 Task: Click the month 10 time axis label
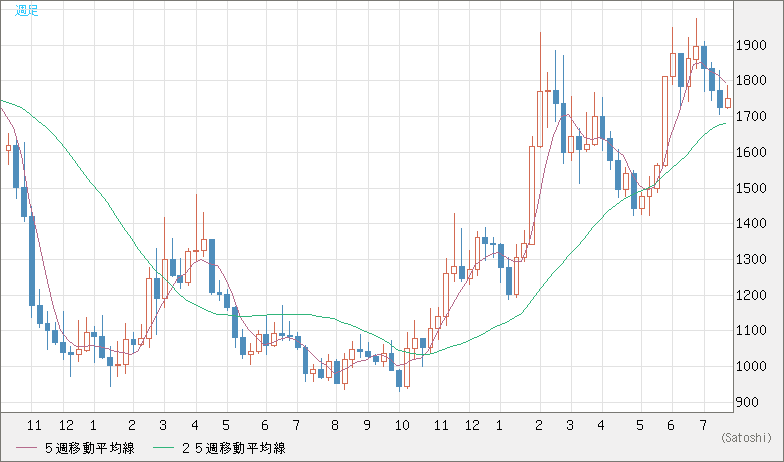point(402,426)
